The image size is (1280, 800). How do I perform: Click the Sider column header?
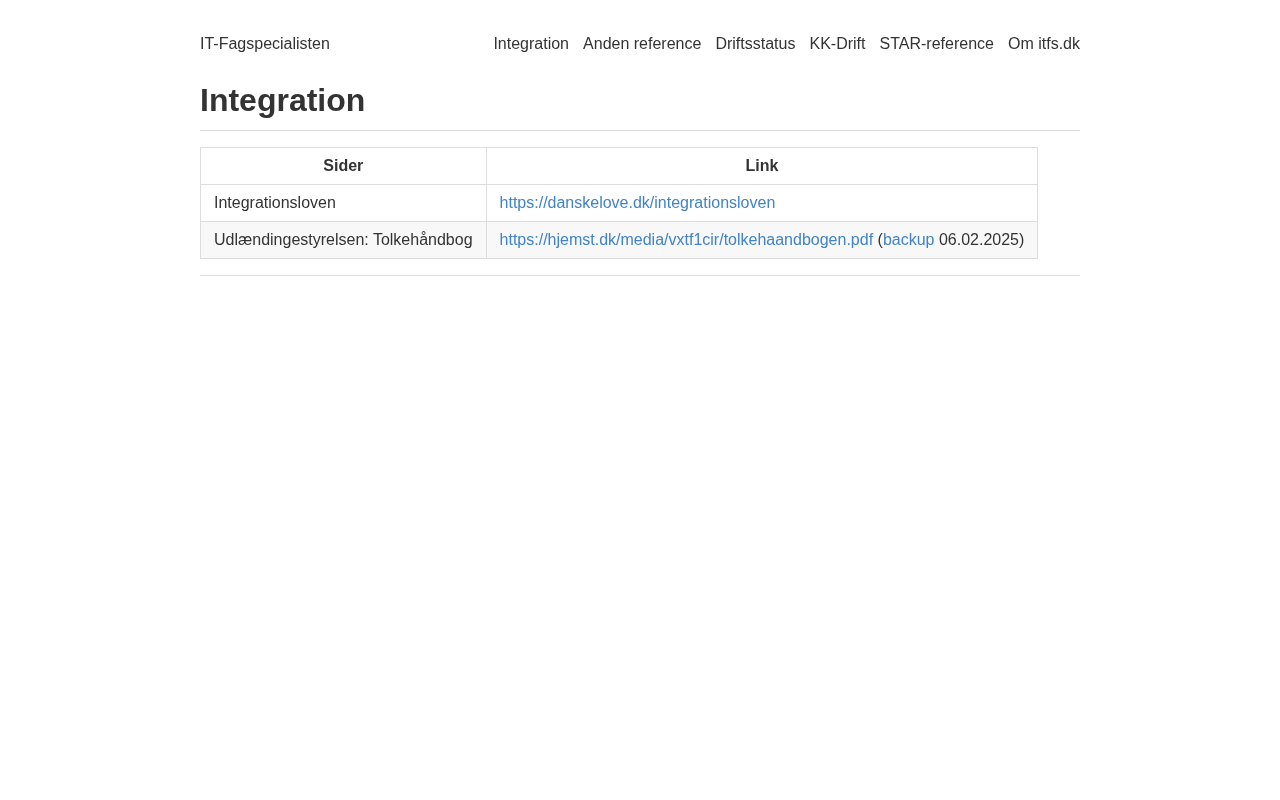pos(343,166)
